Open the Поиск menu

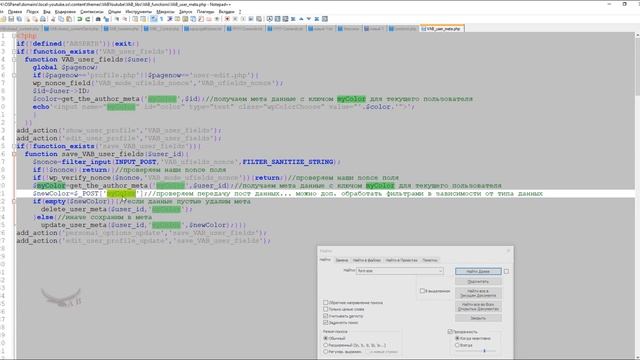pos(32,12)
